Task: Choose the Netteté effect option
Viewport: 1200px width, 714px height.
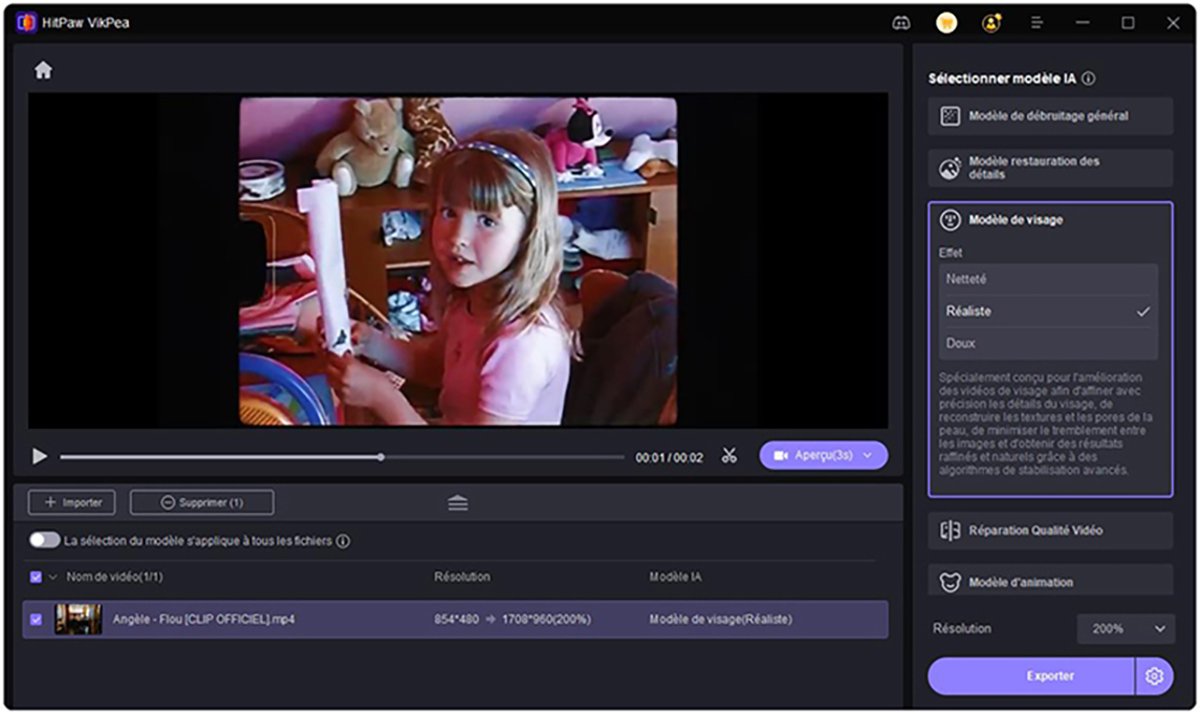Action: [1048, 279]
